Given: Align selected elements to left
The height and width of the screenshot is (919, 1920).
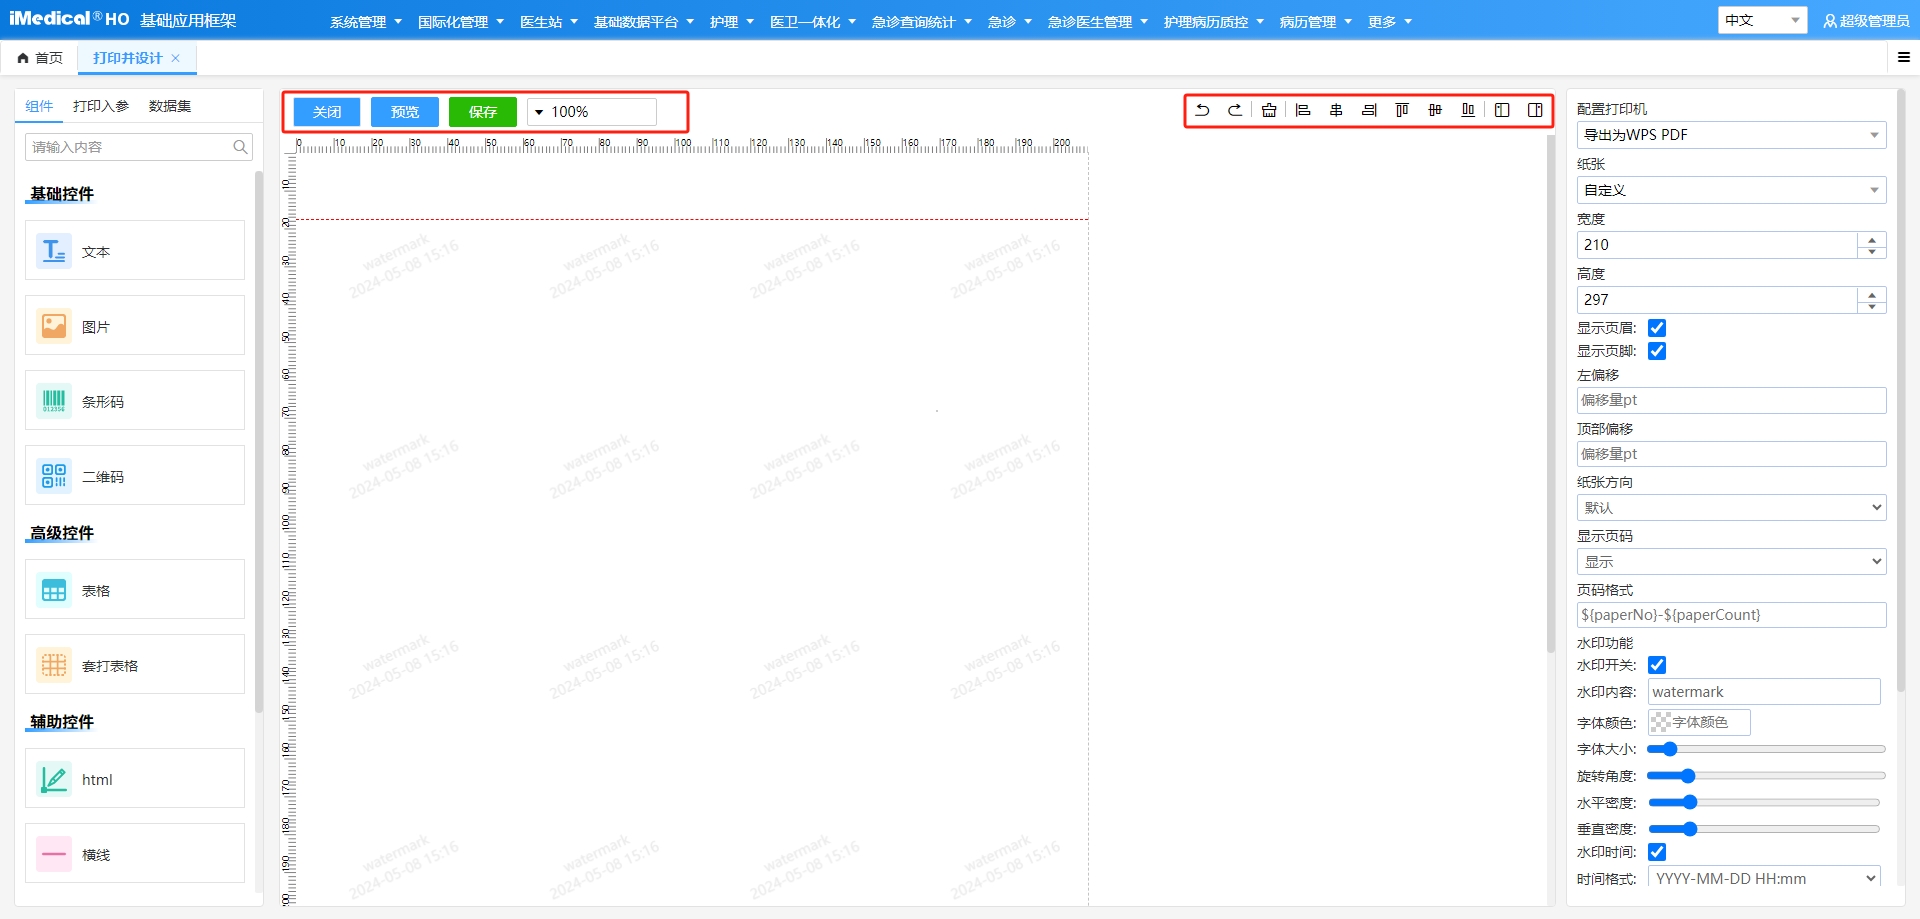Looking at the screenshot, I should pyautogui.click(x=1303, y=110).
